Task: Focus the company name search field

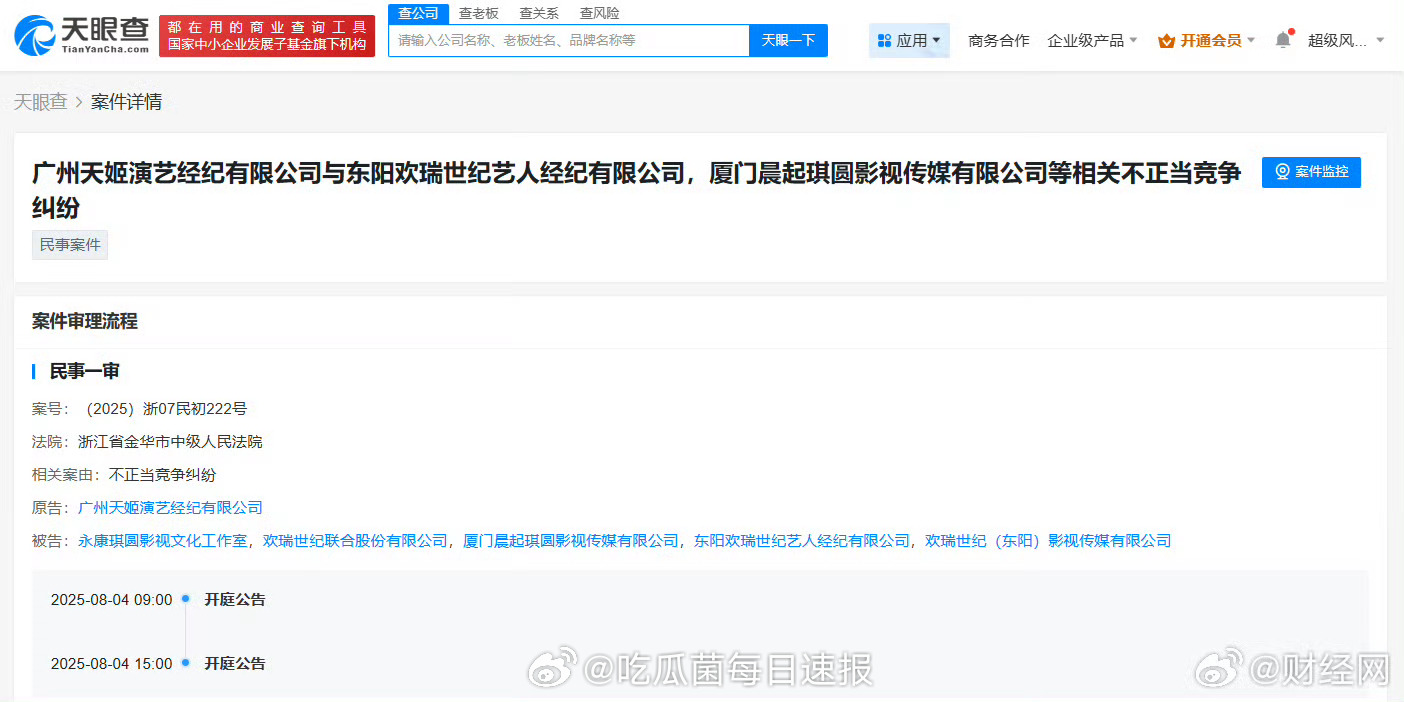Action: click(569, 40)
